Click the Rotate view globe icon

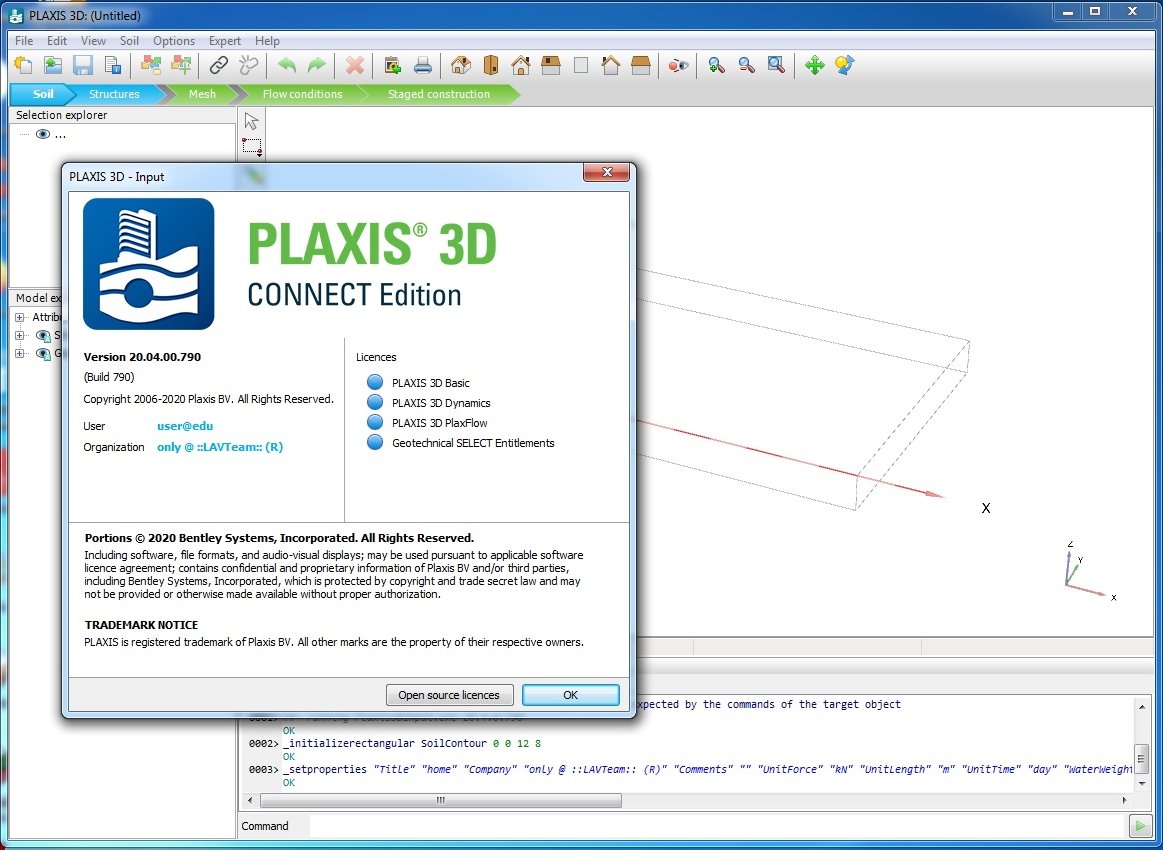pos(844,65)
